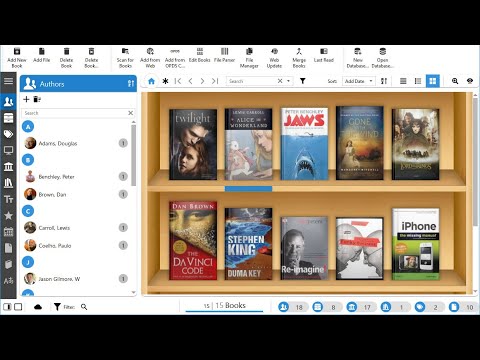Switch to the bookshelf thumbnails view

pyautogui.click(x=433, y=81)
